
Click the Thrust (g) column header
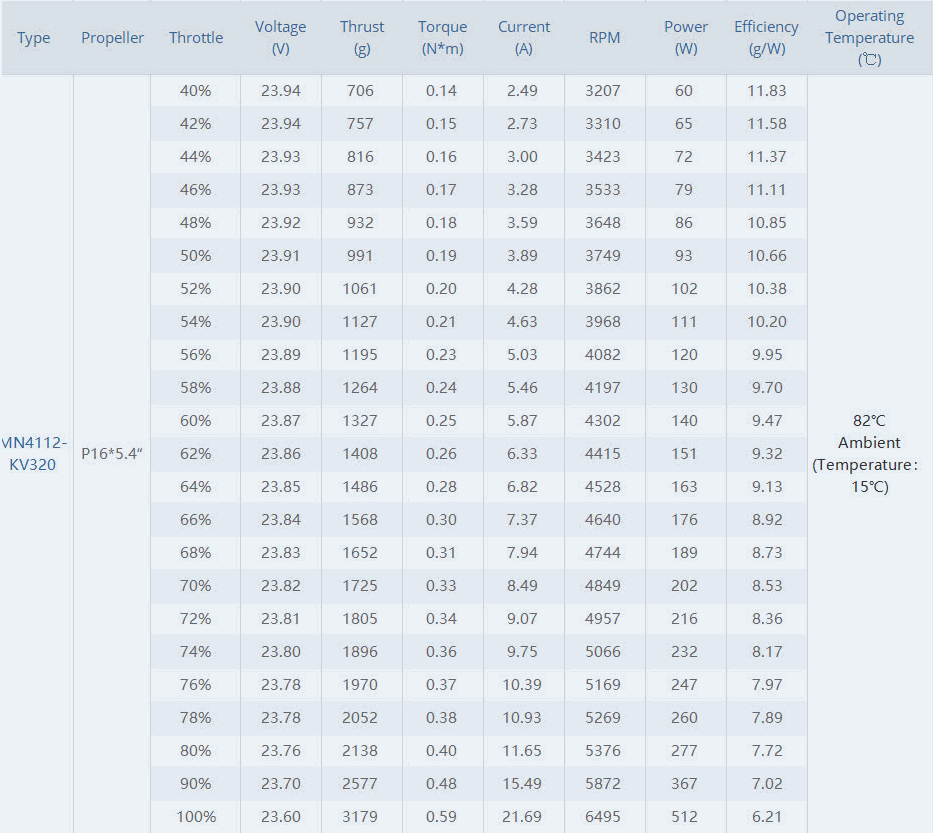point(362,37)
